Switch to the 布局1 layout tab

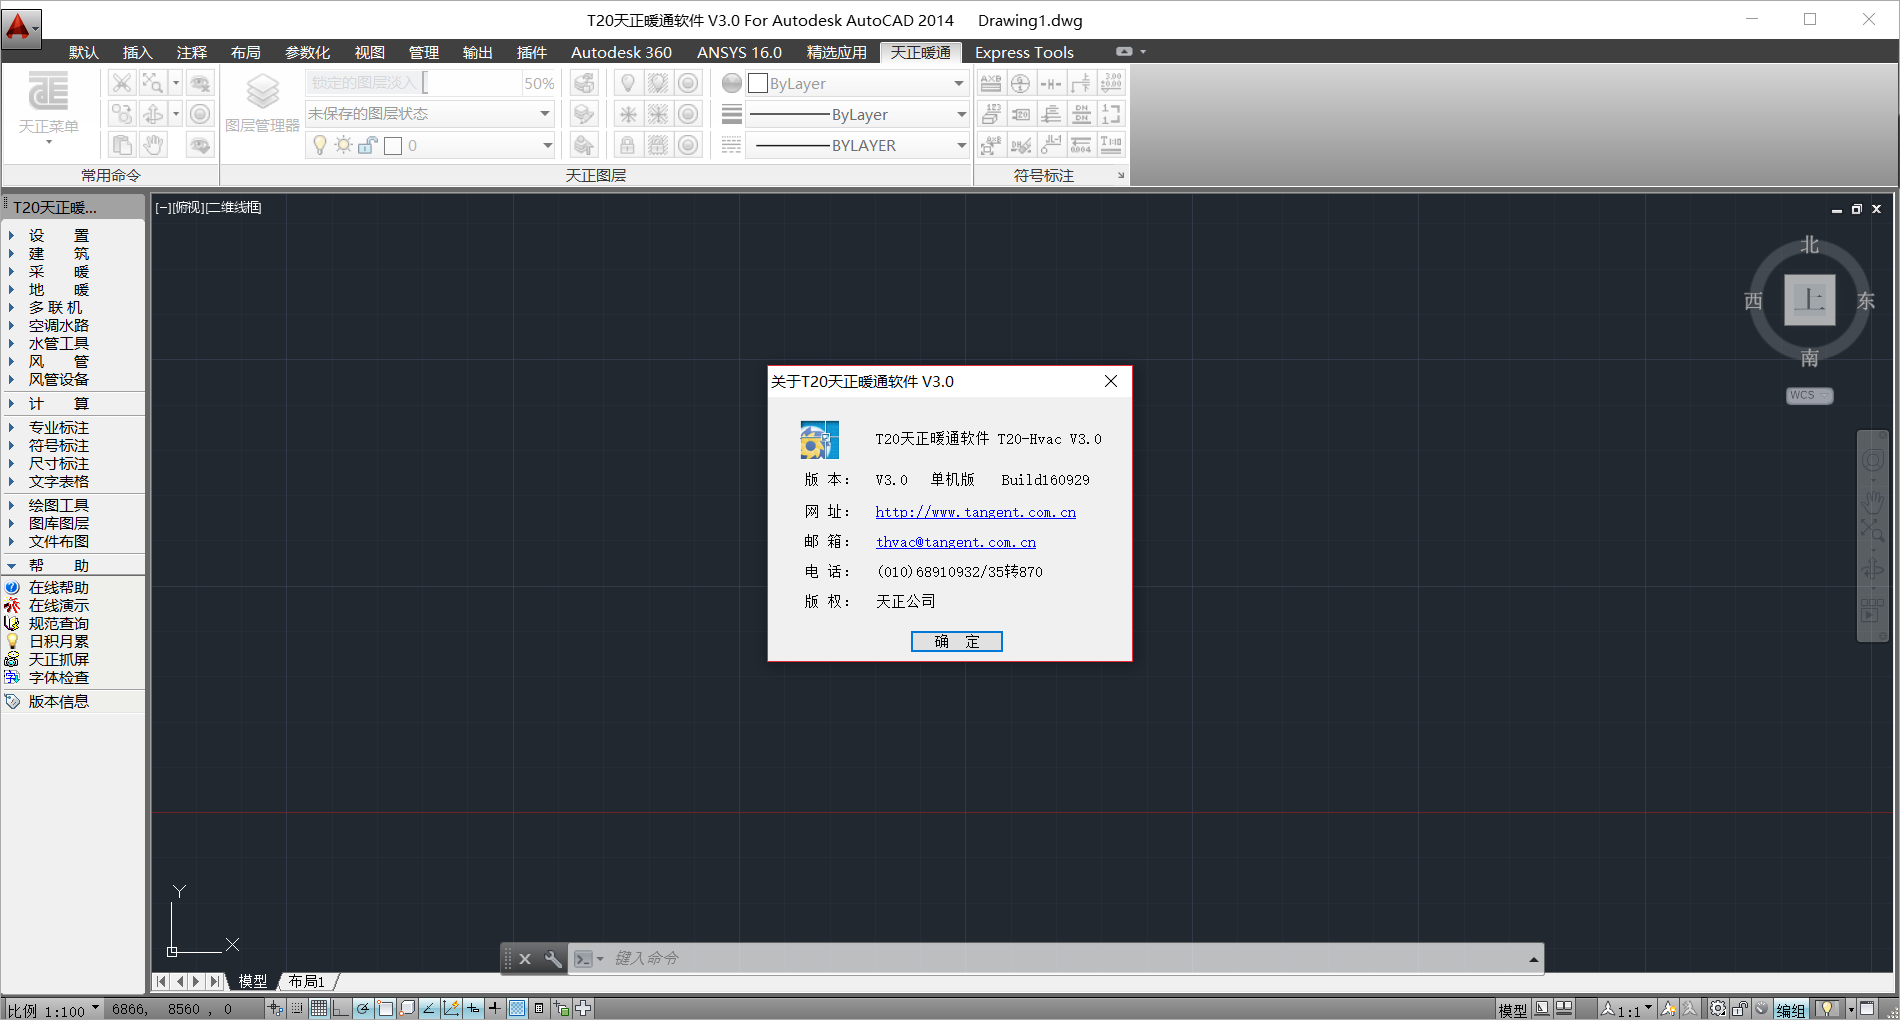click(x=306, y=982)
